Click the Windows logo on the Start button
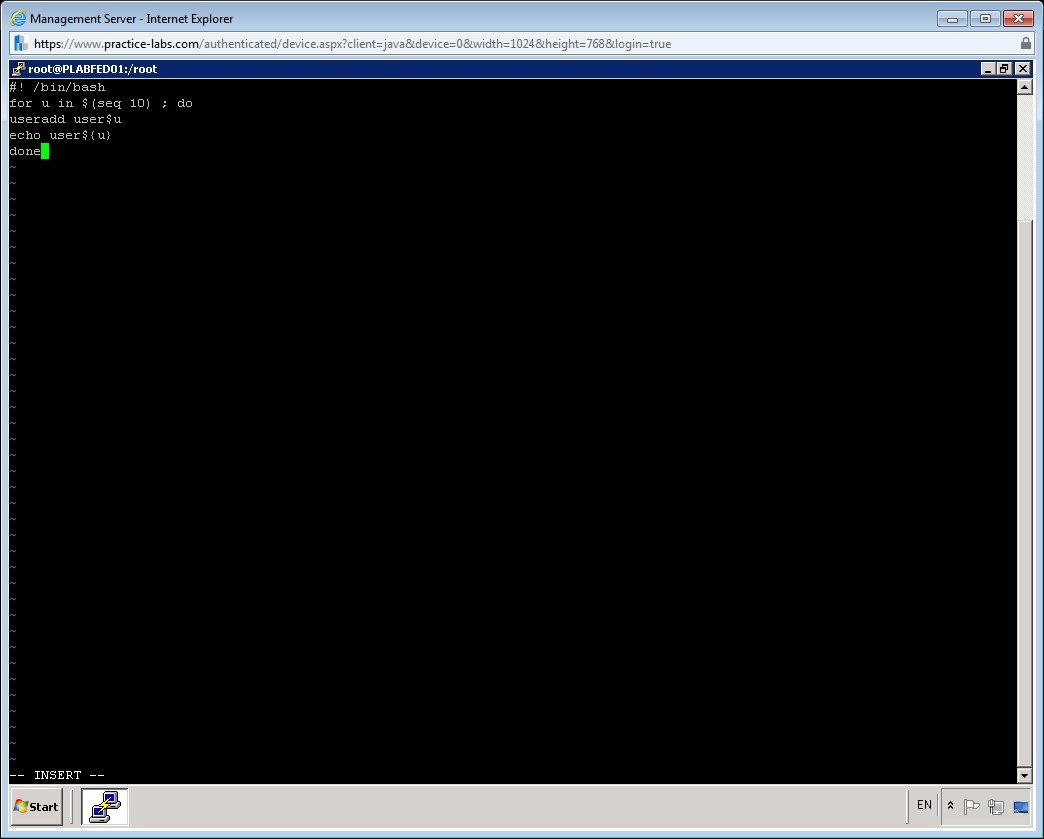 point(20,807)
